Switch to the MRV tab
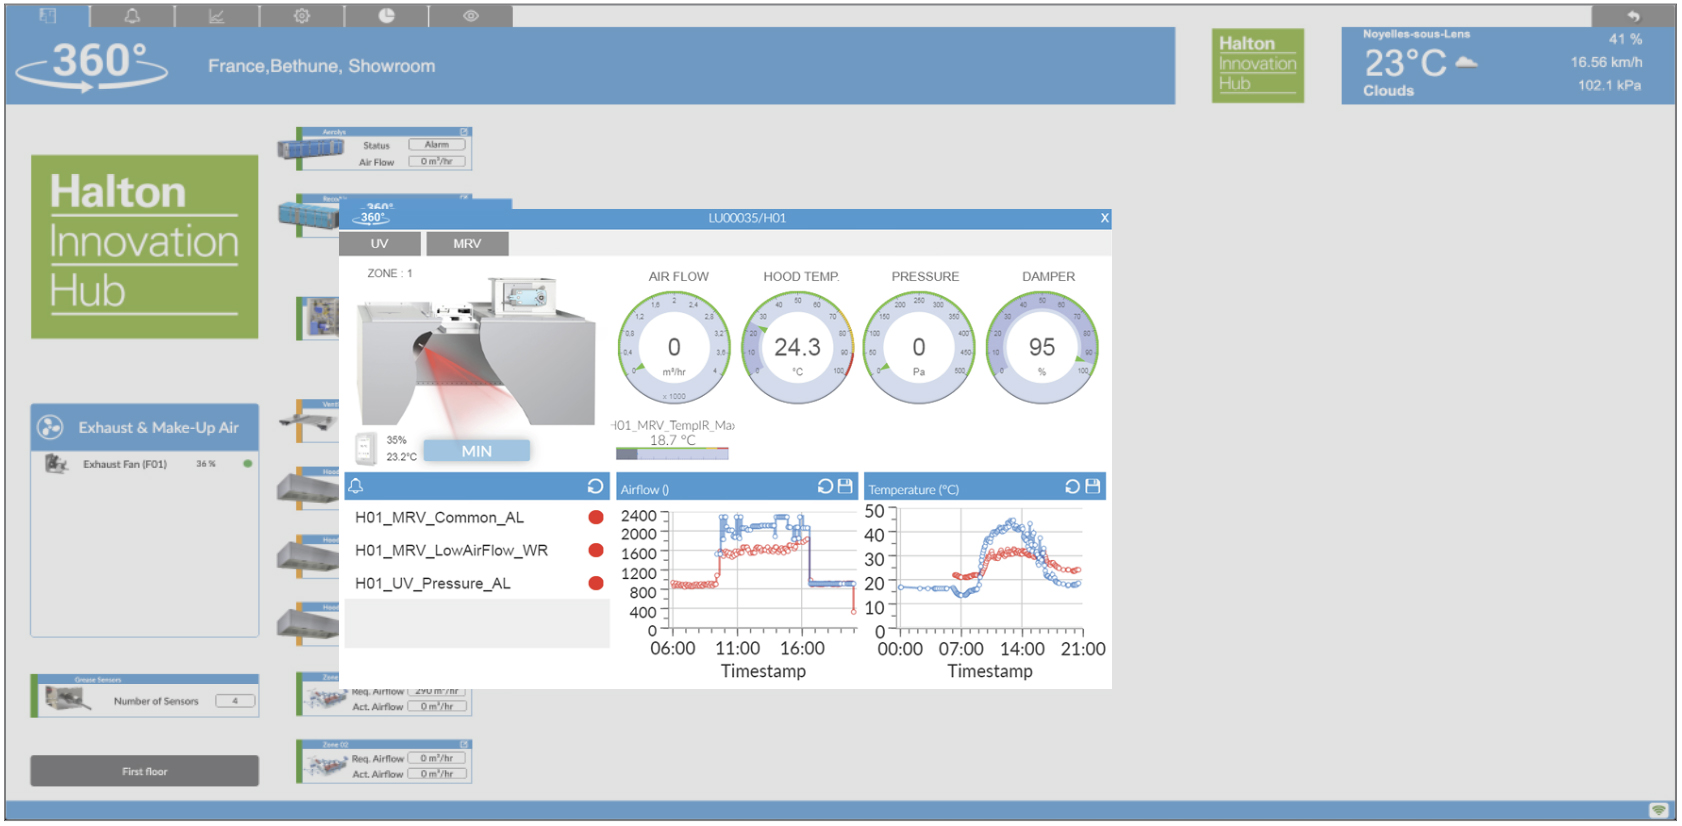Image resolution: width=1682 pixels, height=826 pixels. 467,244
